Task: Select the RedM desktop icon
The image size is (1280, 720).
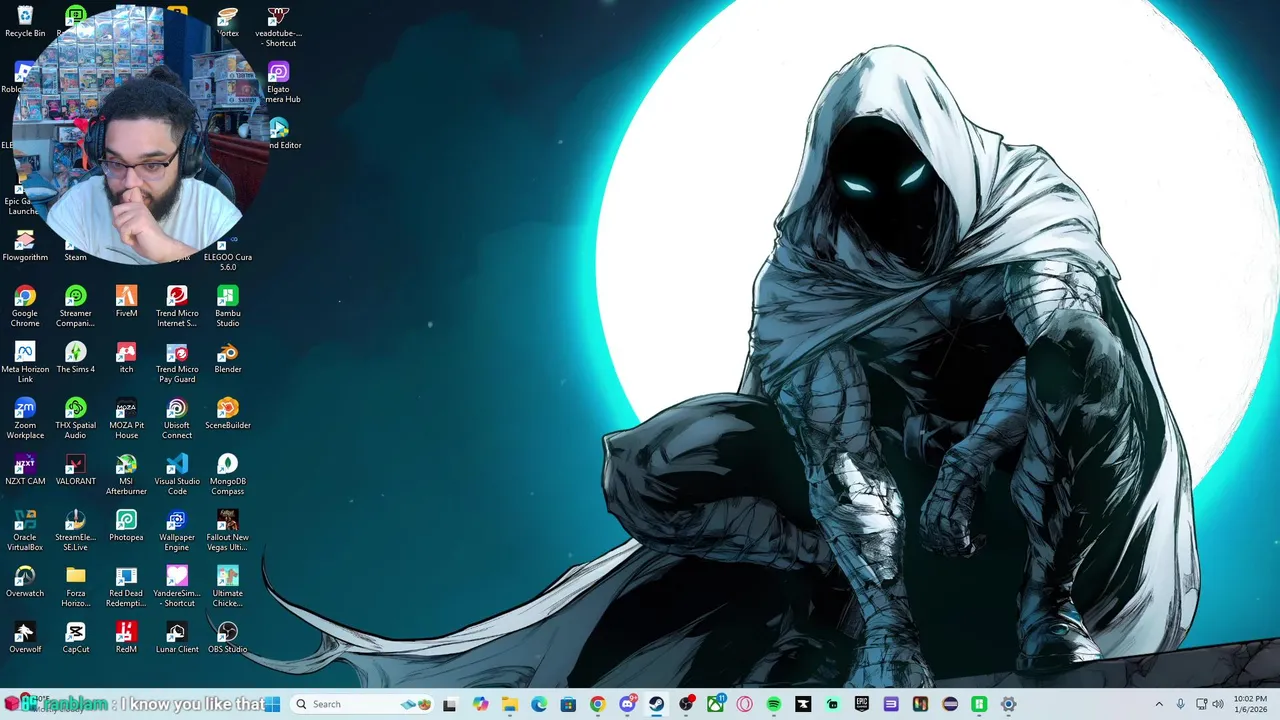Action: tap(126, 638)
